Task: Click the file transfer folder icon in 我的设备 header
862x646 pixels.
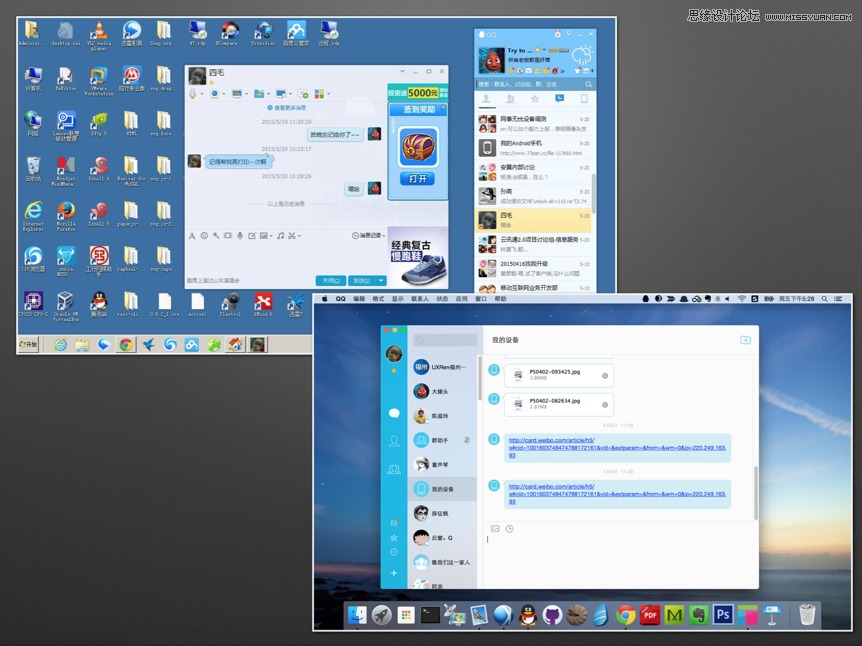Action: [x=745, y=340]
